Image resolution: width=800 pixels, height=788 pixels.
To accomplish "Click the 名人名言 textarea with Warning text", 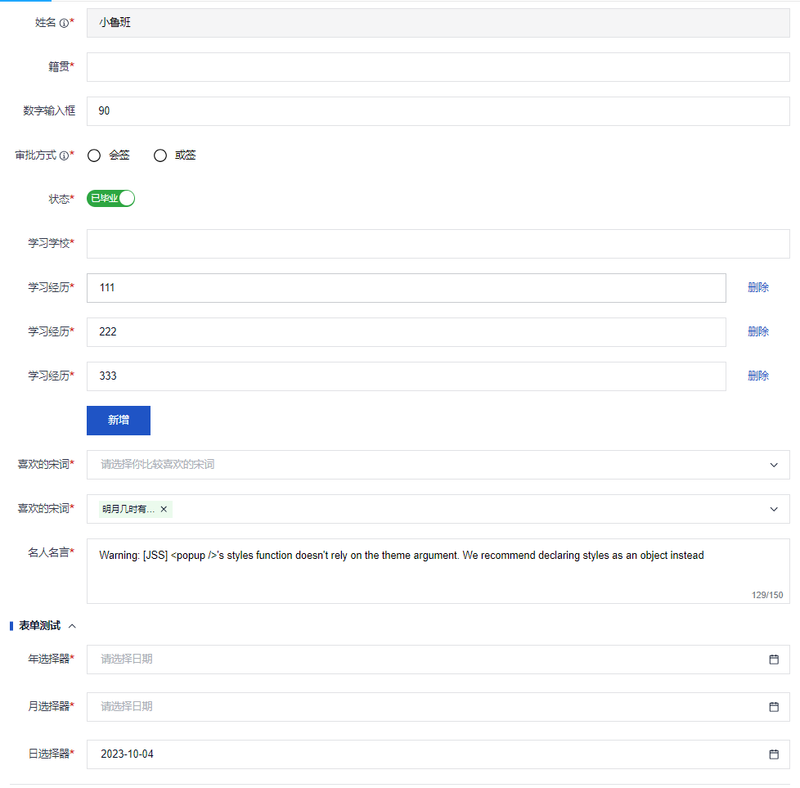I will [x=438, y=571].
